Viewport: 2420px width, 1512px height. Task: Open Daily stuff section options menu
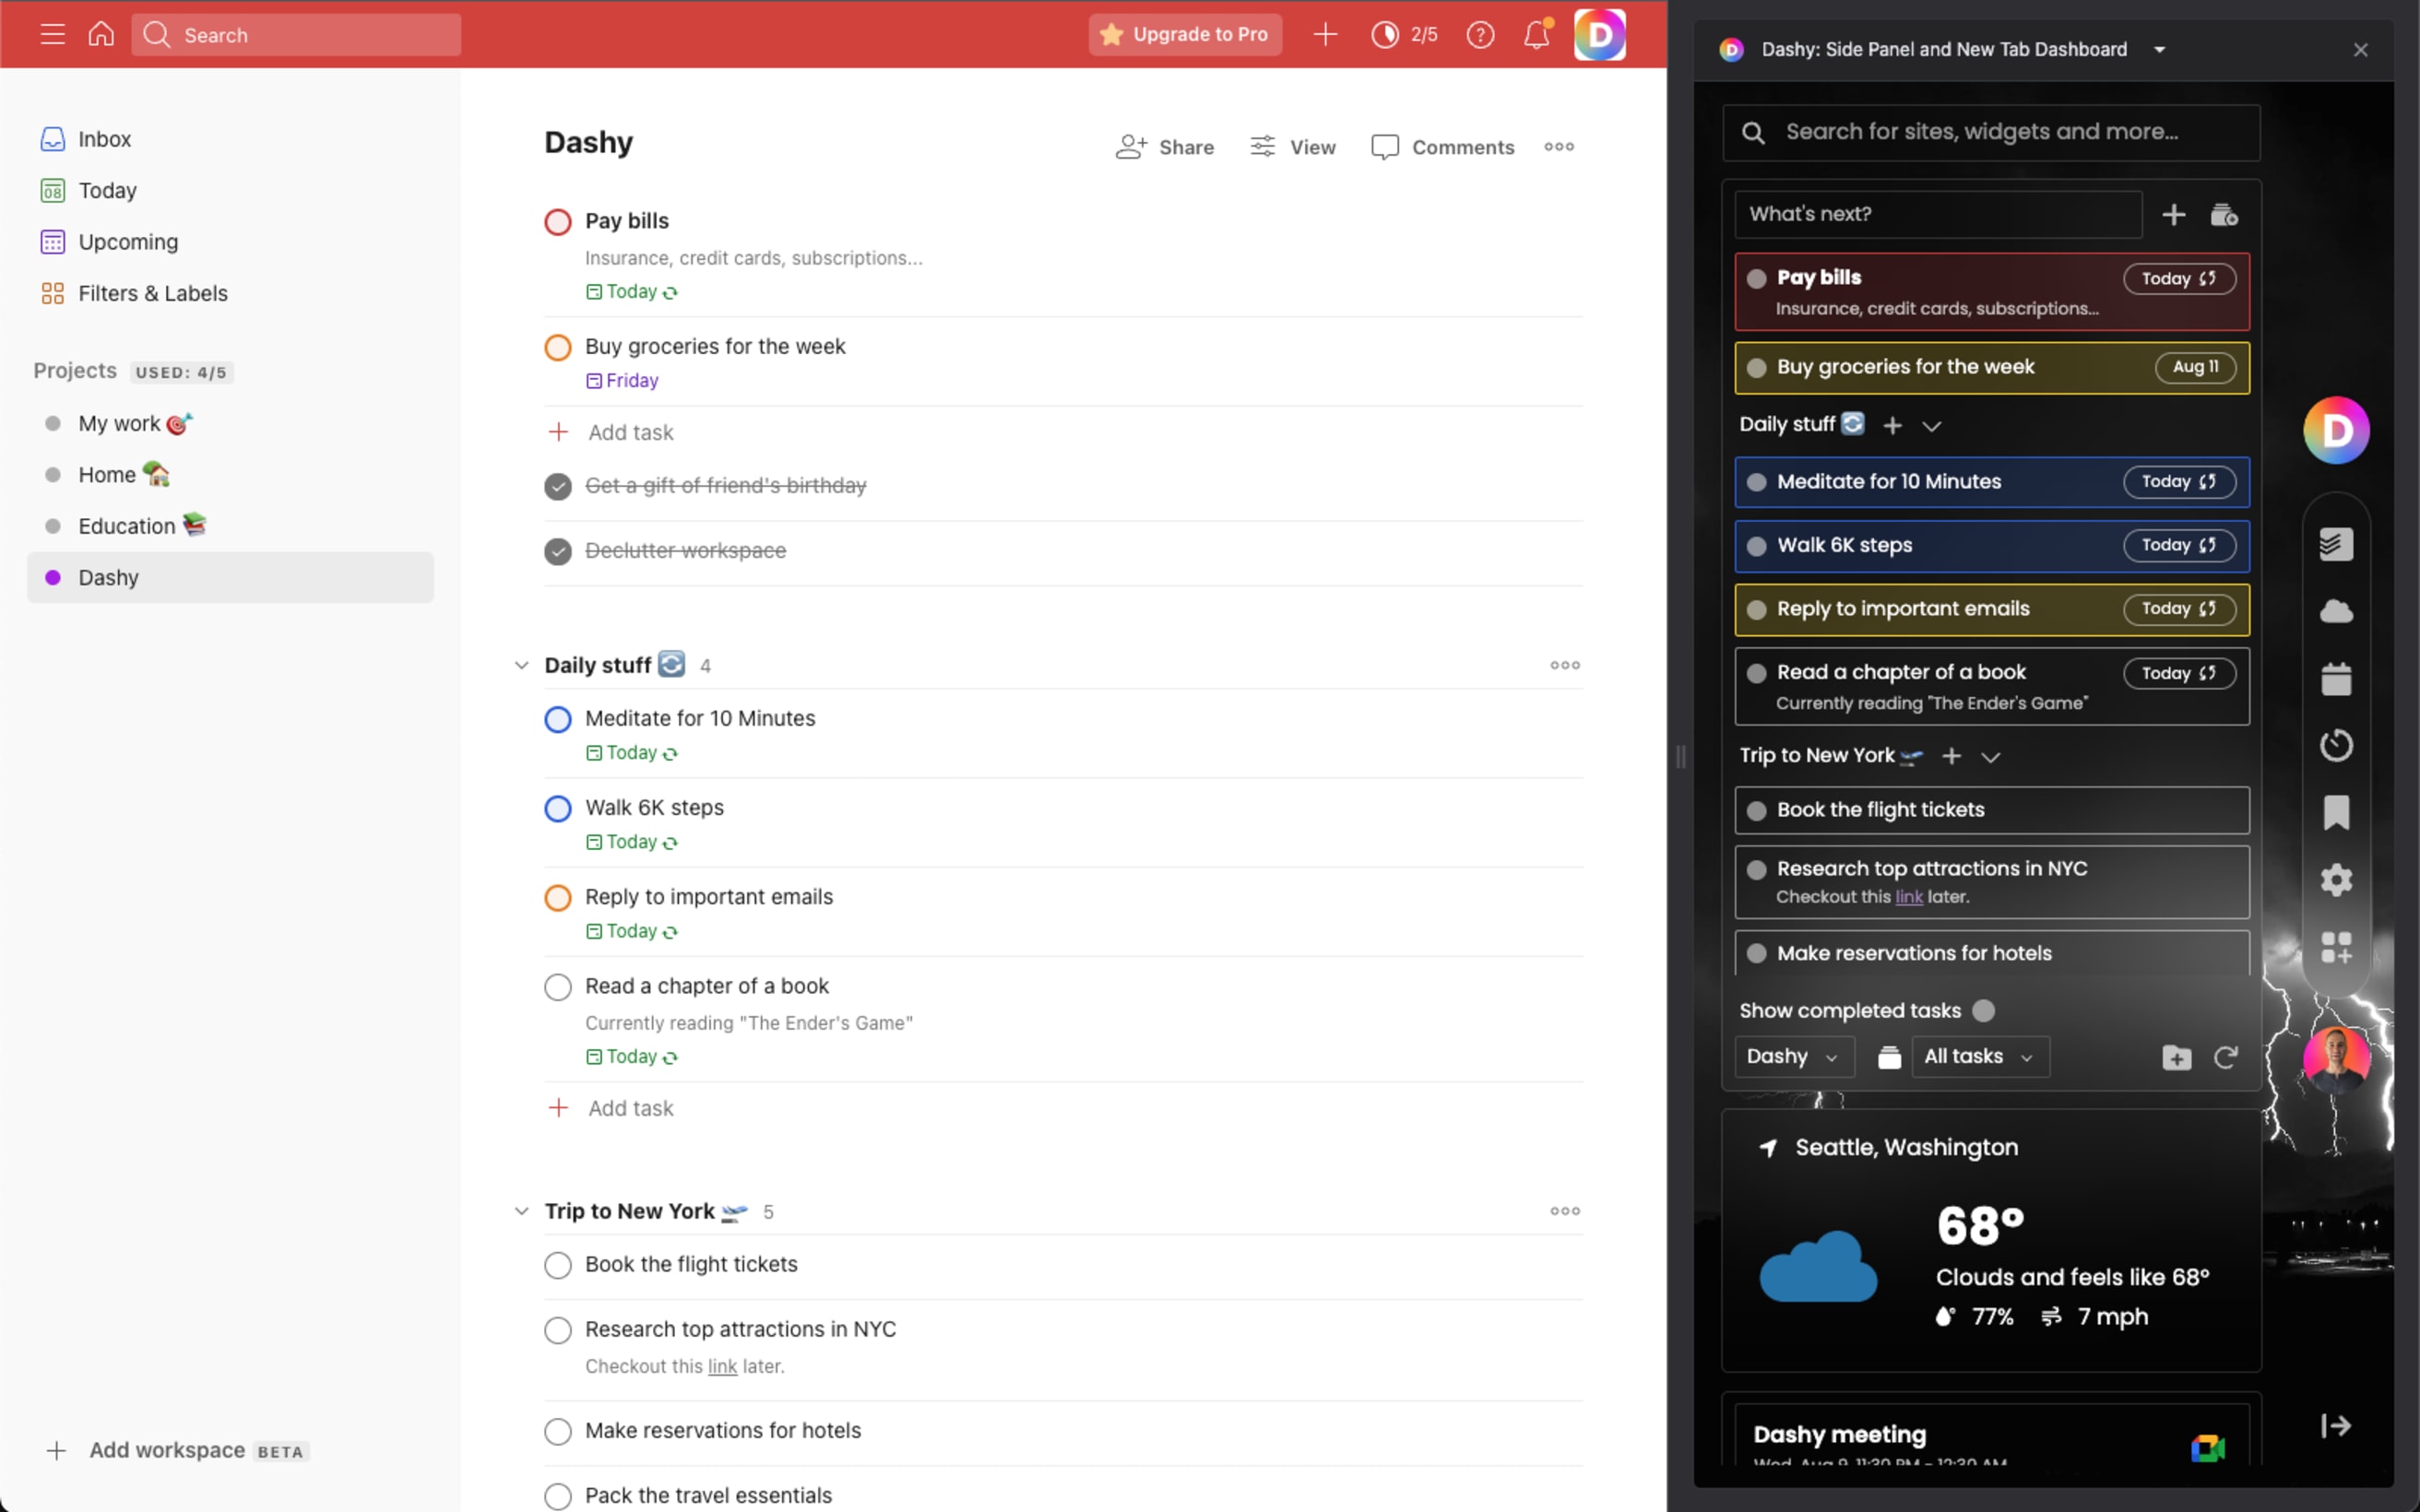1565,665
